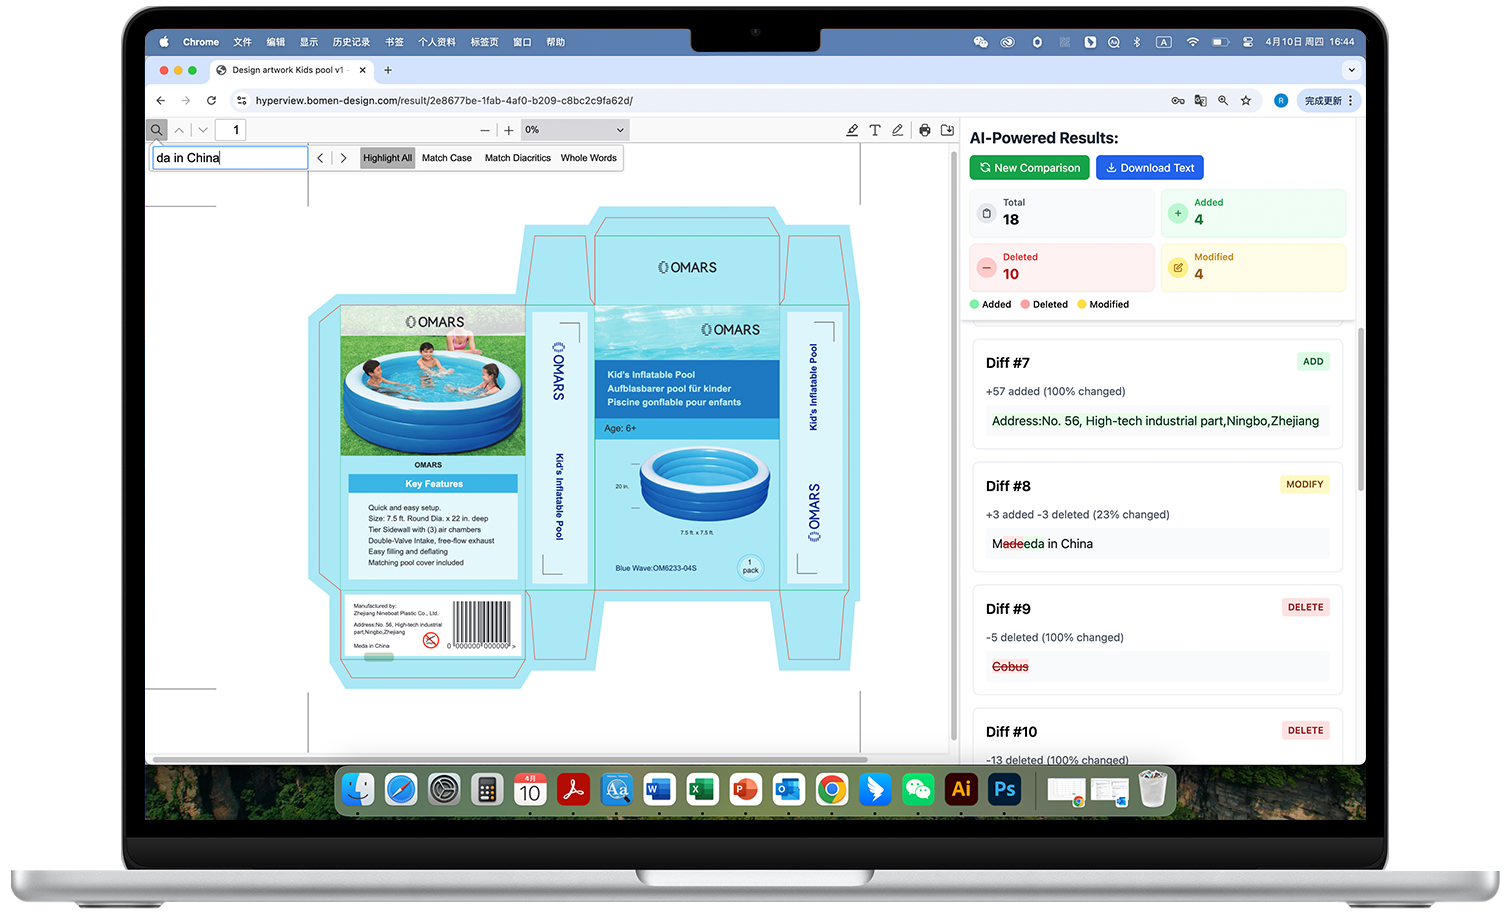Enable the Whole Words search option
This screenshot has width=1510, height=912.
pyautogui.click(x=588, y=158)
